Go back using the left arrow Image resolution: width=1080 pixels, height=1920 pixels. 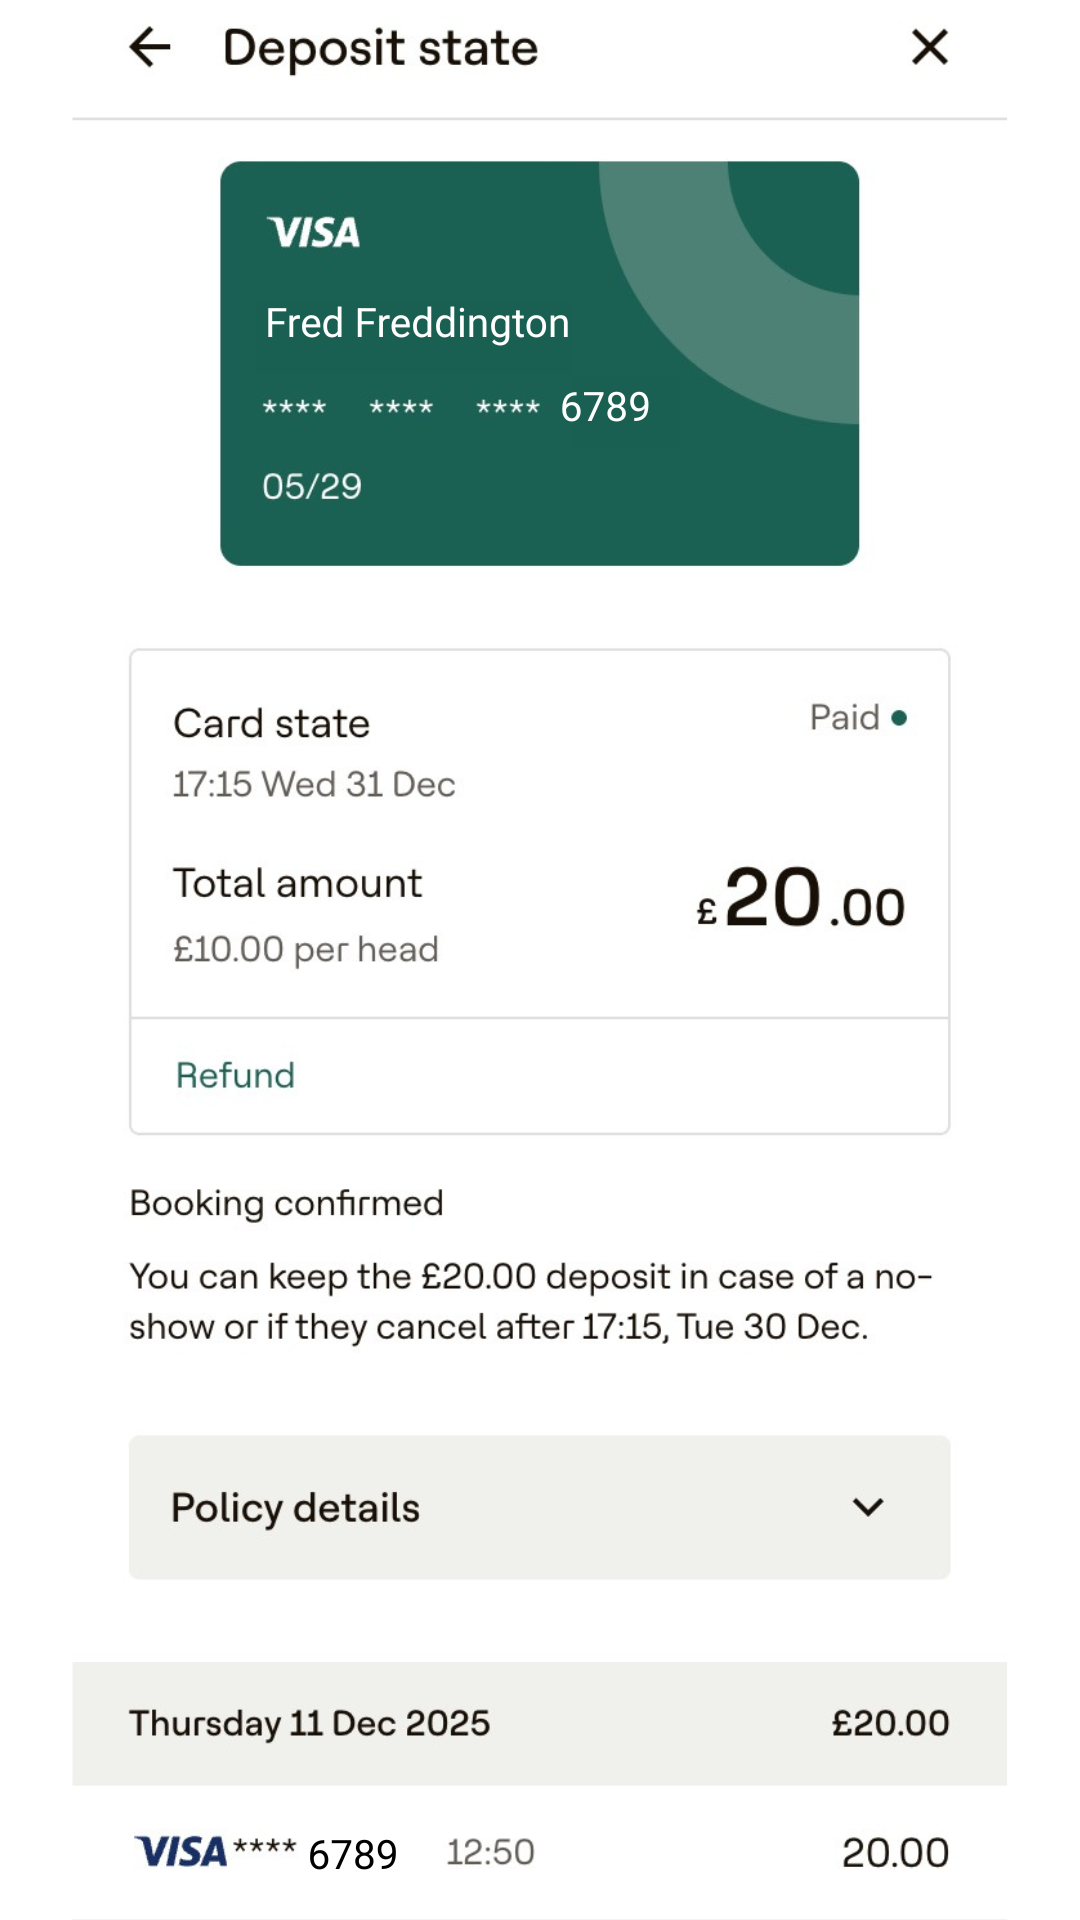pyautogui.click(x=150, y=47)
